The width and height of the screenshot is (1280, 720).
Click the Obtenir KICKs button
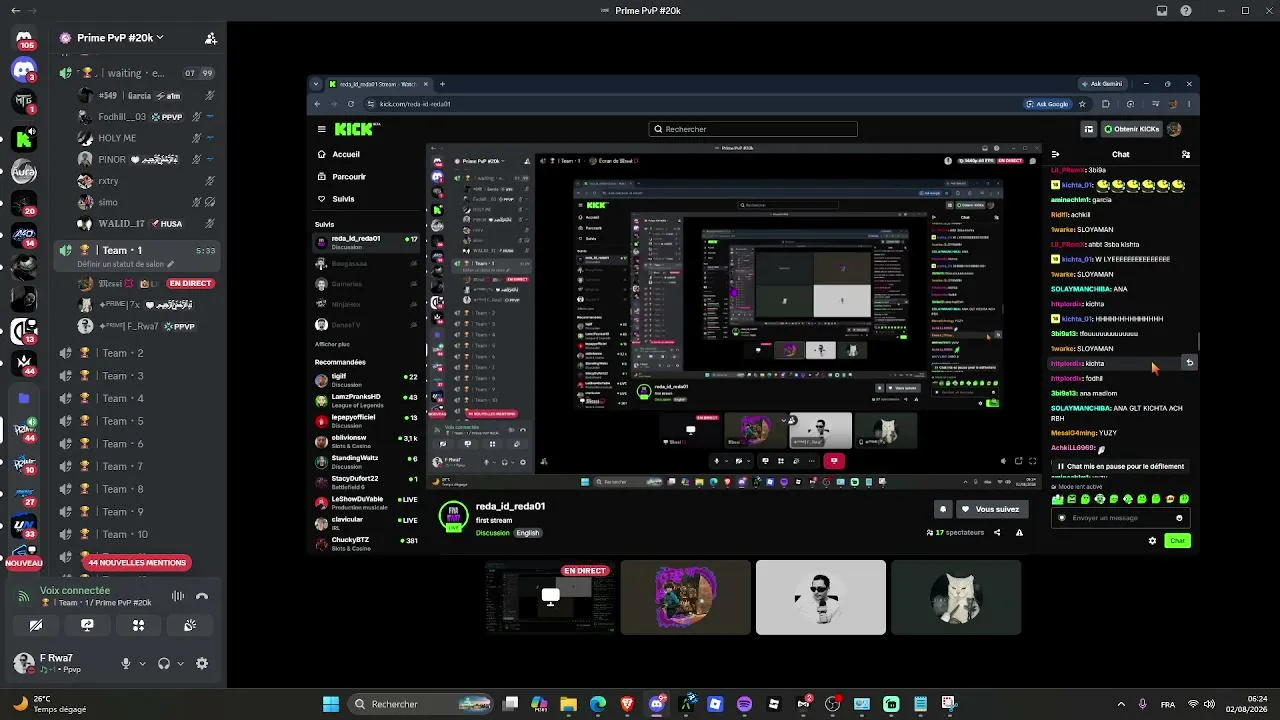pos(1132,129)
